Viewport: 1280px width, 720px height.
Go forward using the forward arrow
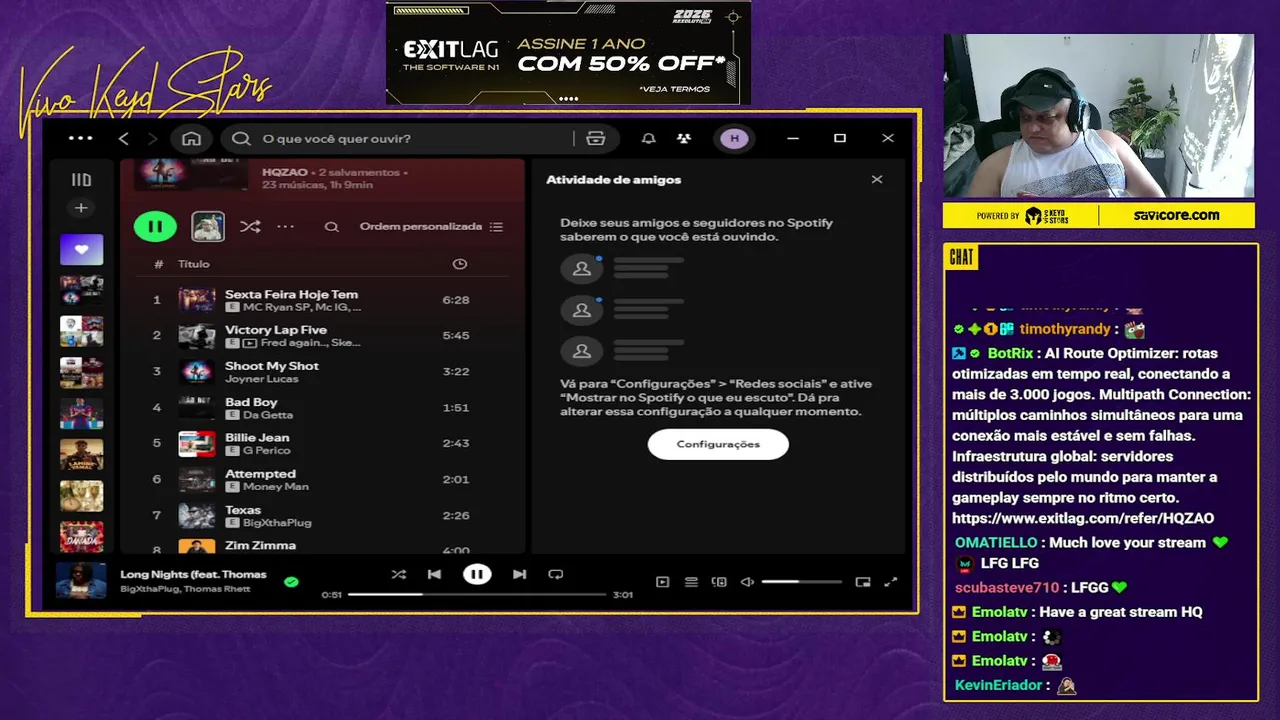pos(152,138)
